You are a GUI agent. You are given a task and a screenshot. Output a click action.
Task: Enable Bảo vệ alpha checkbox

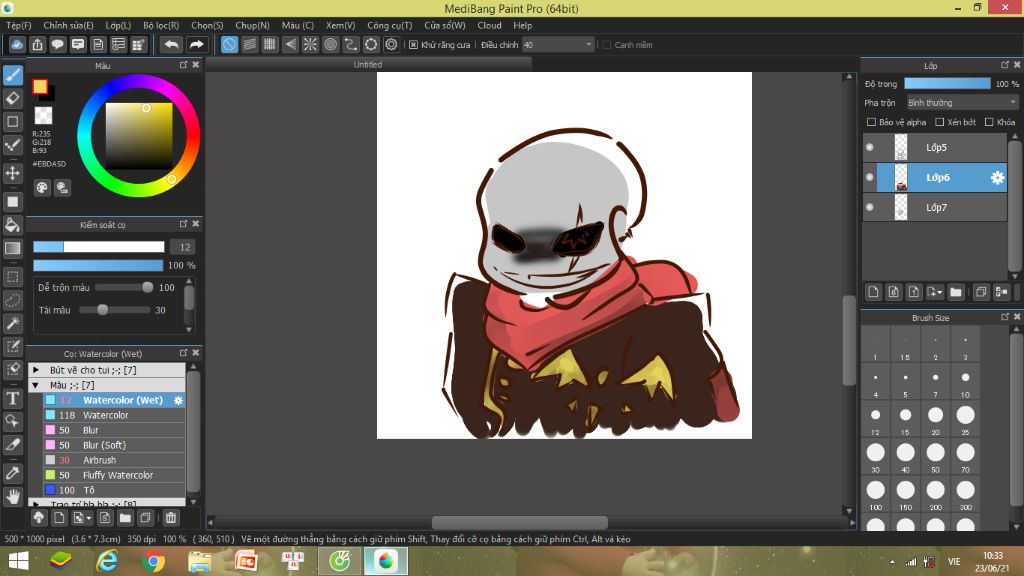point(871,122)
